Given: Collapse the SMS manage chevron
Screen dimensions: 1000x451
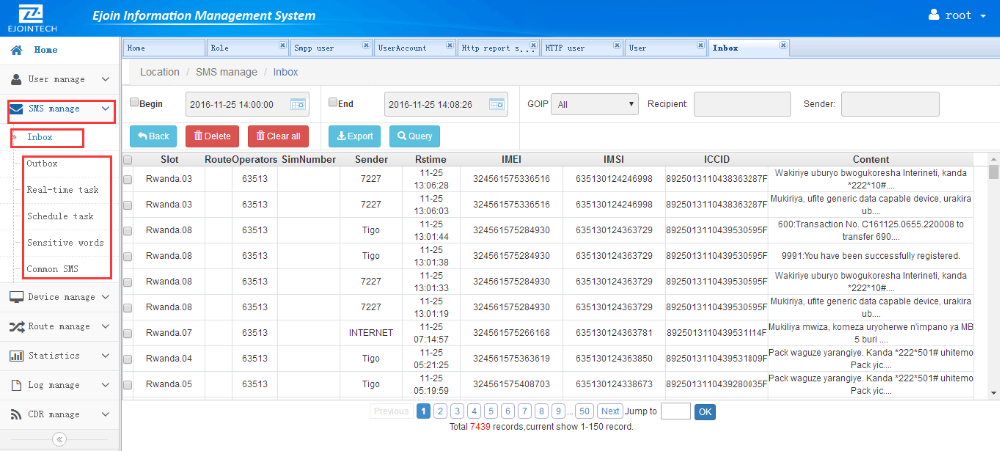Looking at the screenshot, I should point(106,109).
